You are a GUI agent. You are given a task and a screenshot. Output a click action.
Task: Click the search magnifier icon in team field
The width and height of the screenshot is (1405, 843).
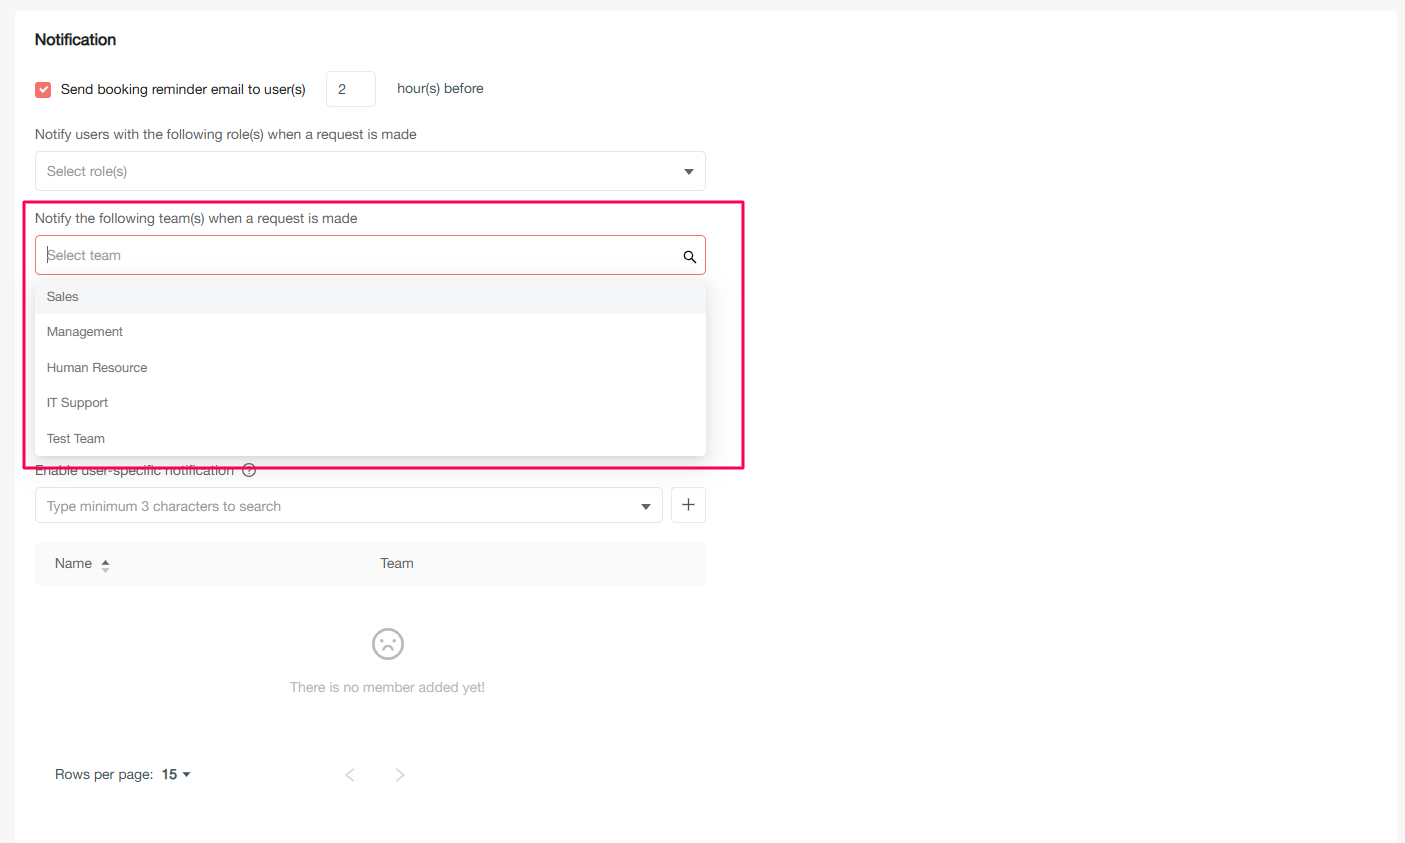[689, 257]
